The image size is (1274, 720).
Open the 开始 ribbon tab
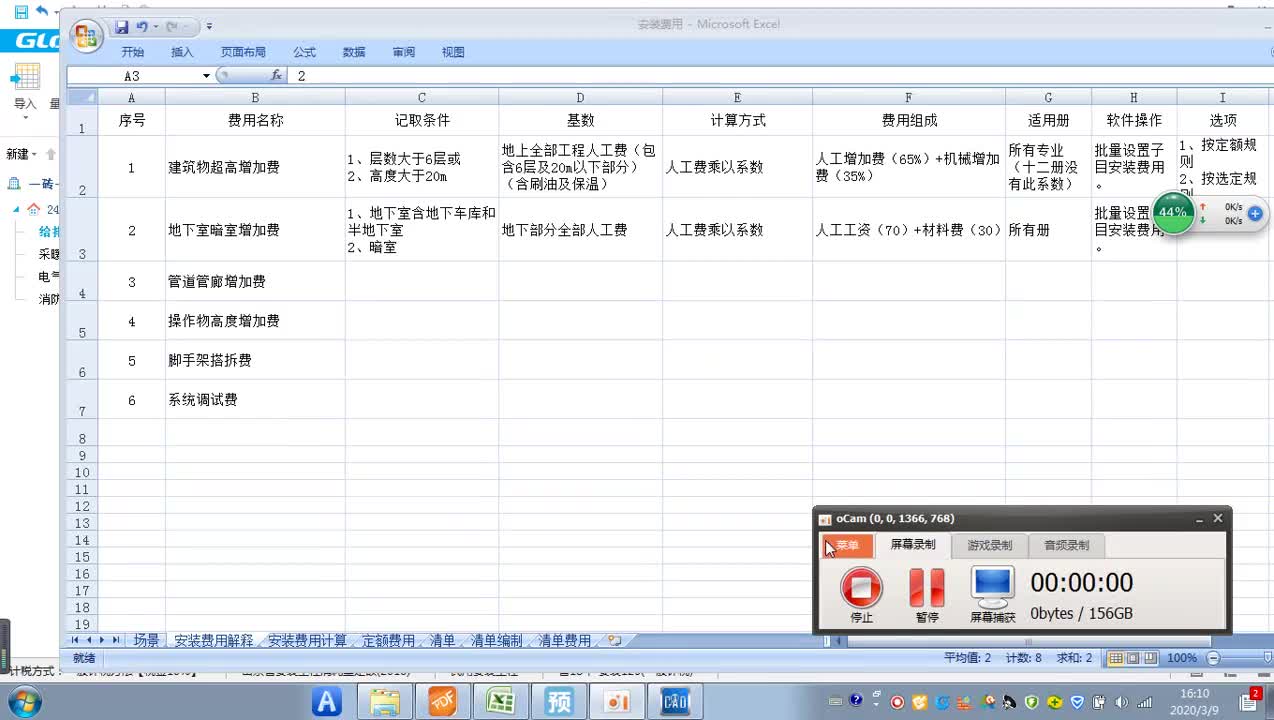132,52
